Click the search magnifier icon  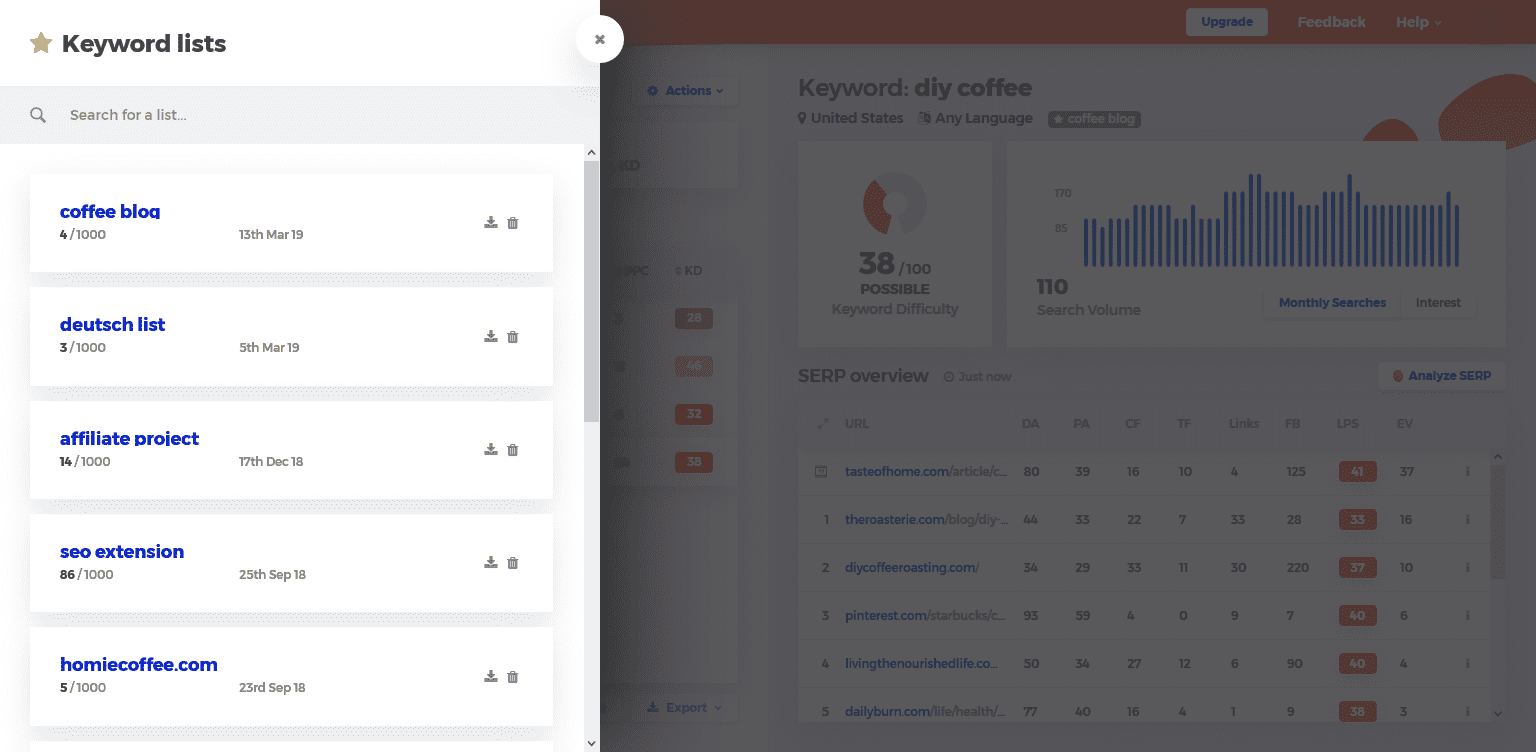pos(38,115)
